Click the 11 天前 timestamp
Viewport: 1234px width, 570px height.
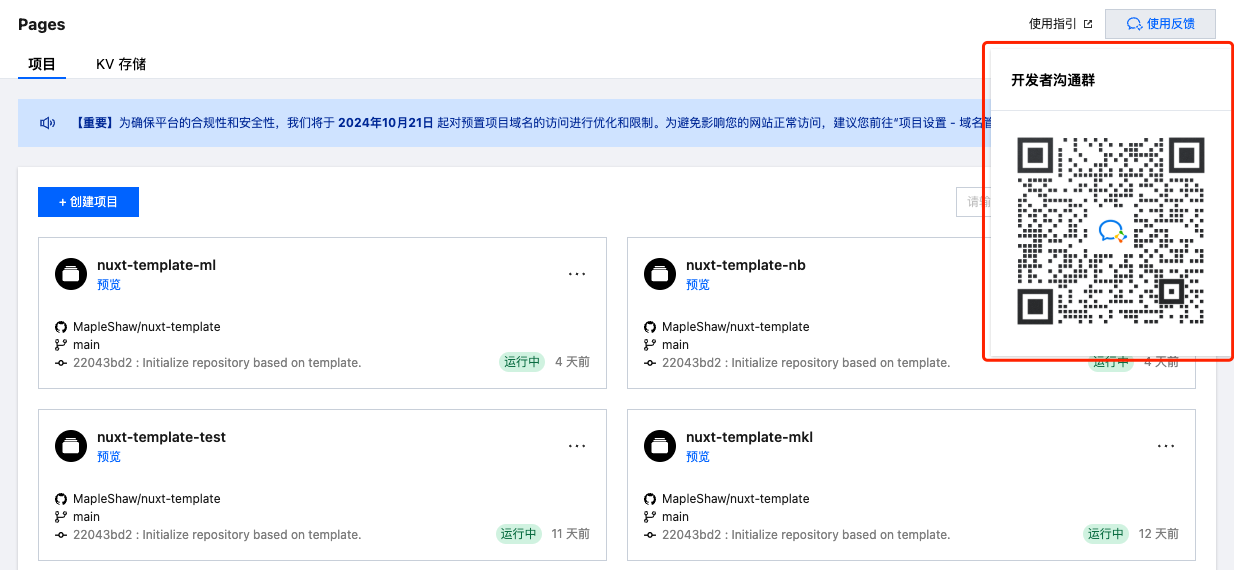point(571,534)
